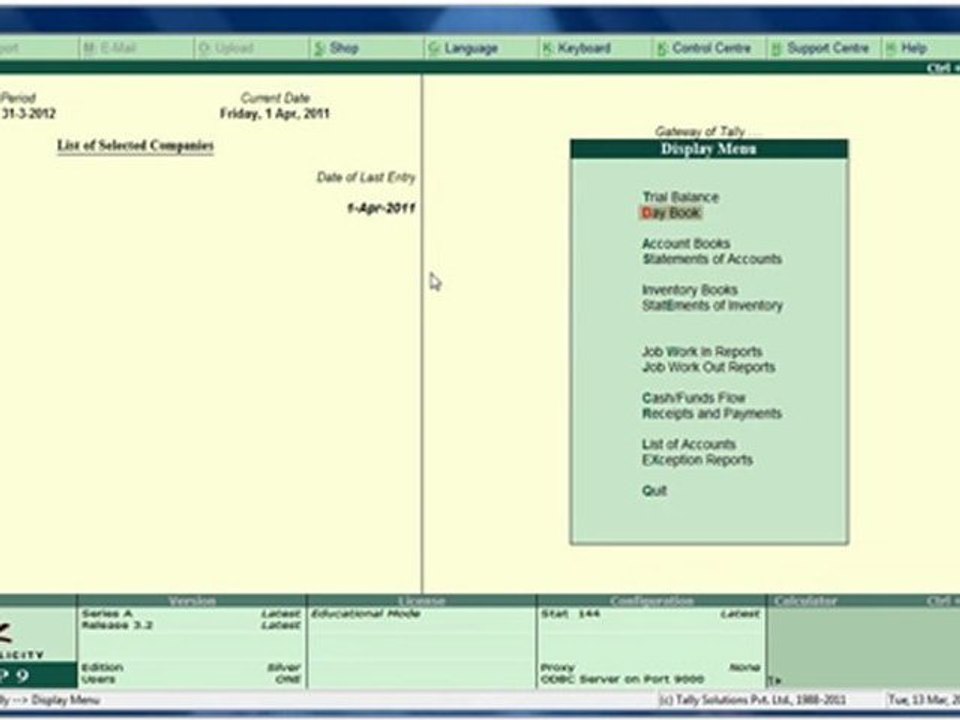The image size is (960, 720).
Task: Click the Gateway of Tally label
Action: pyautogui.click(x=708, y=131)
